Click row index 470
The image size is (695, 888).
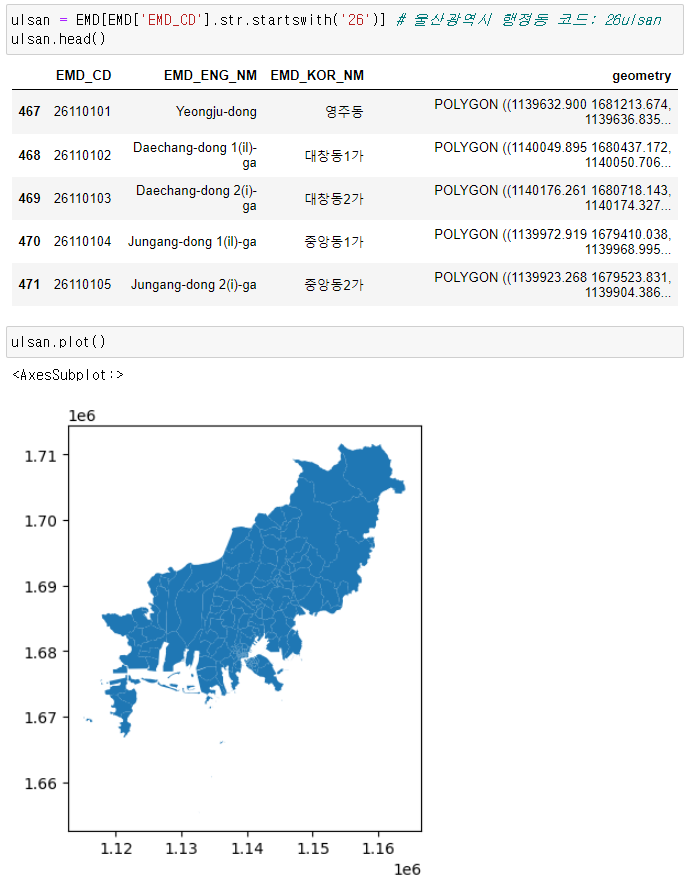[x=29, y=241]
